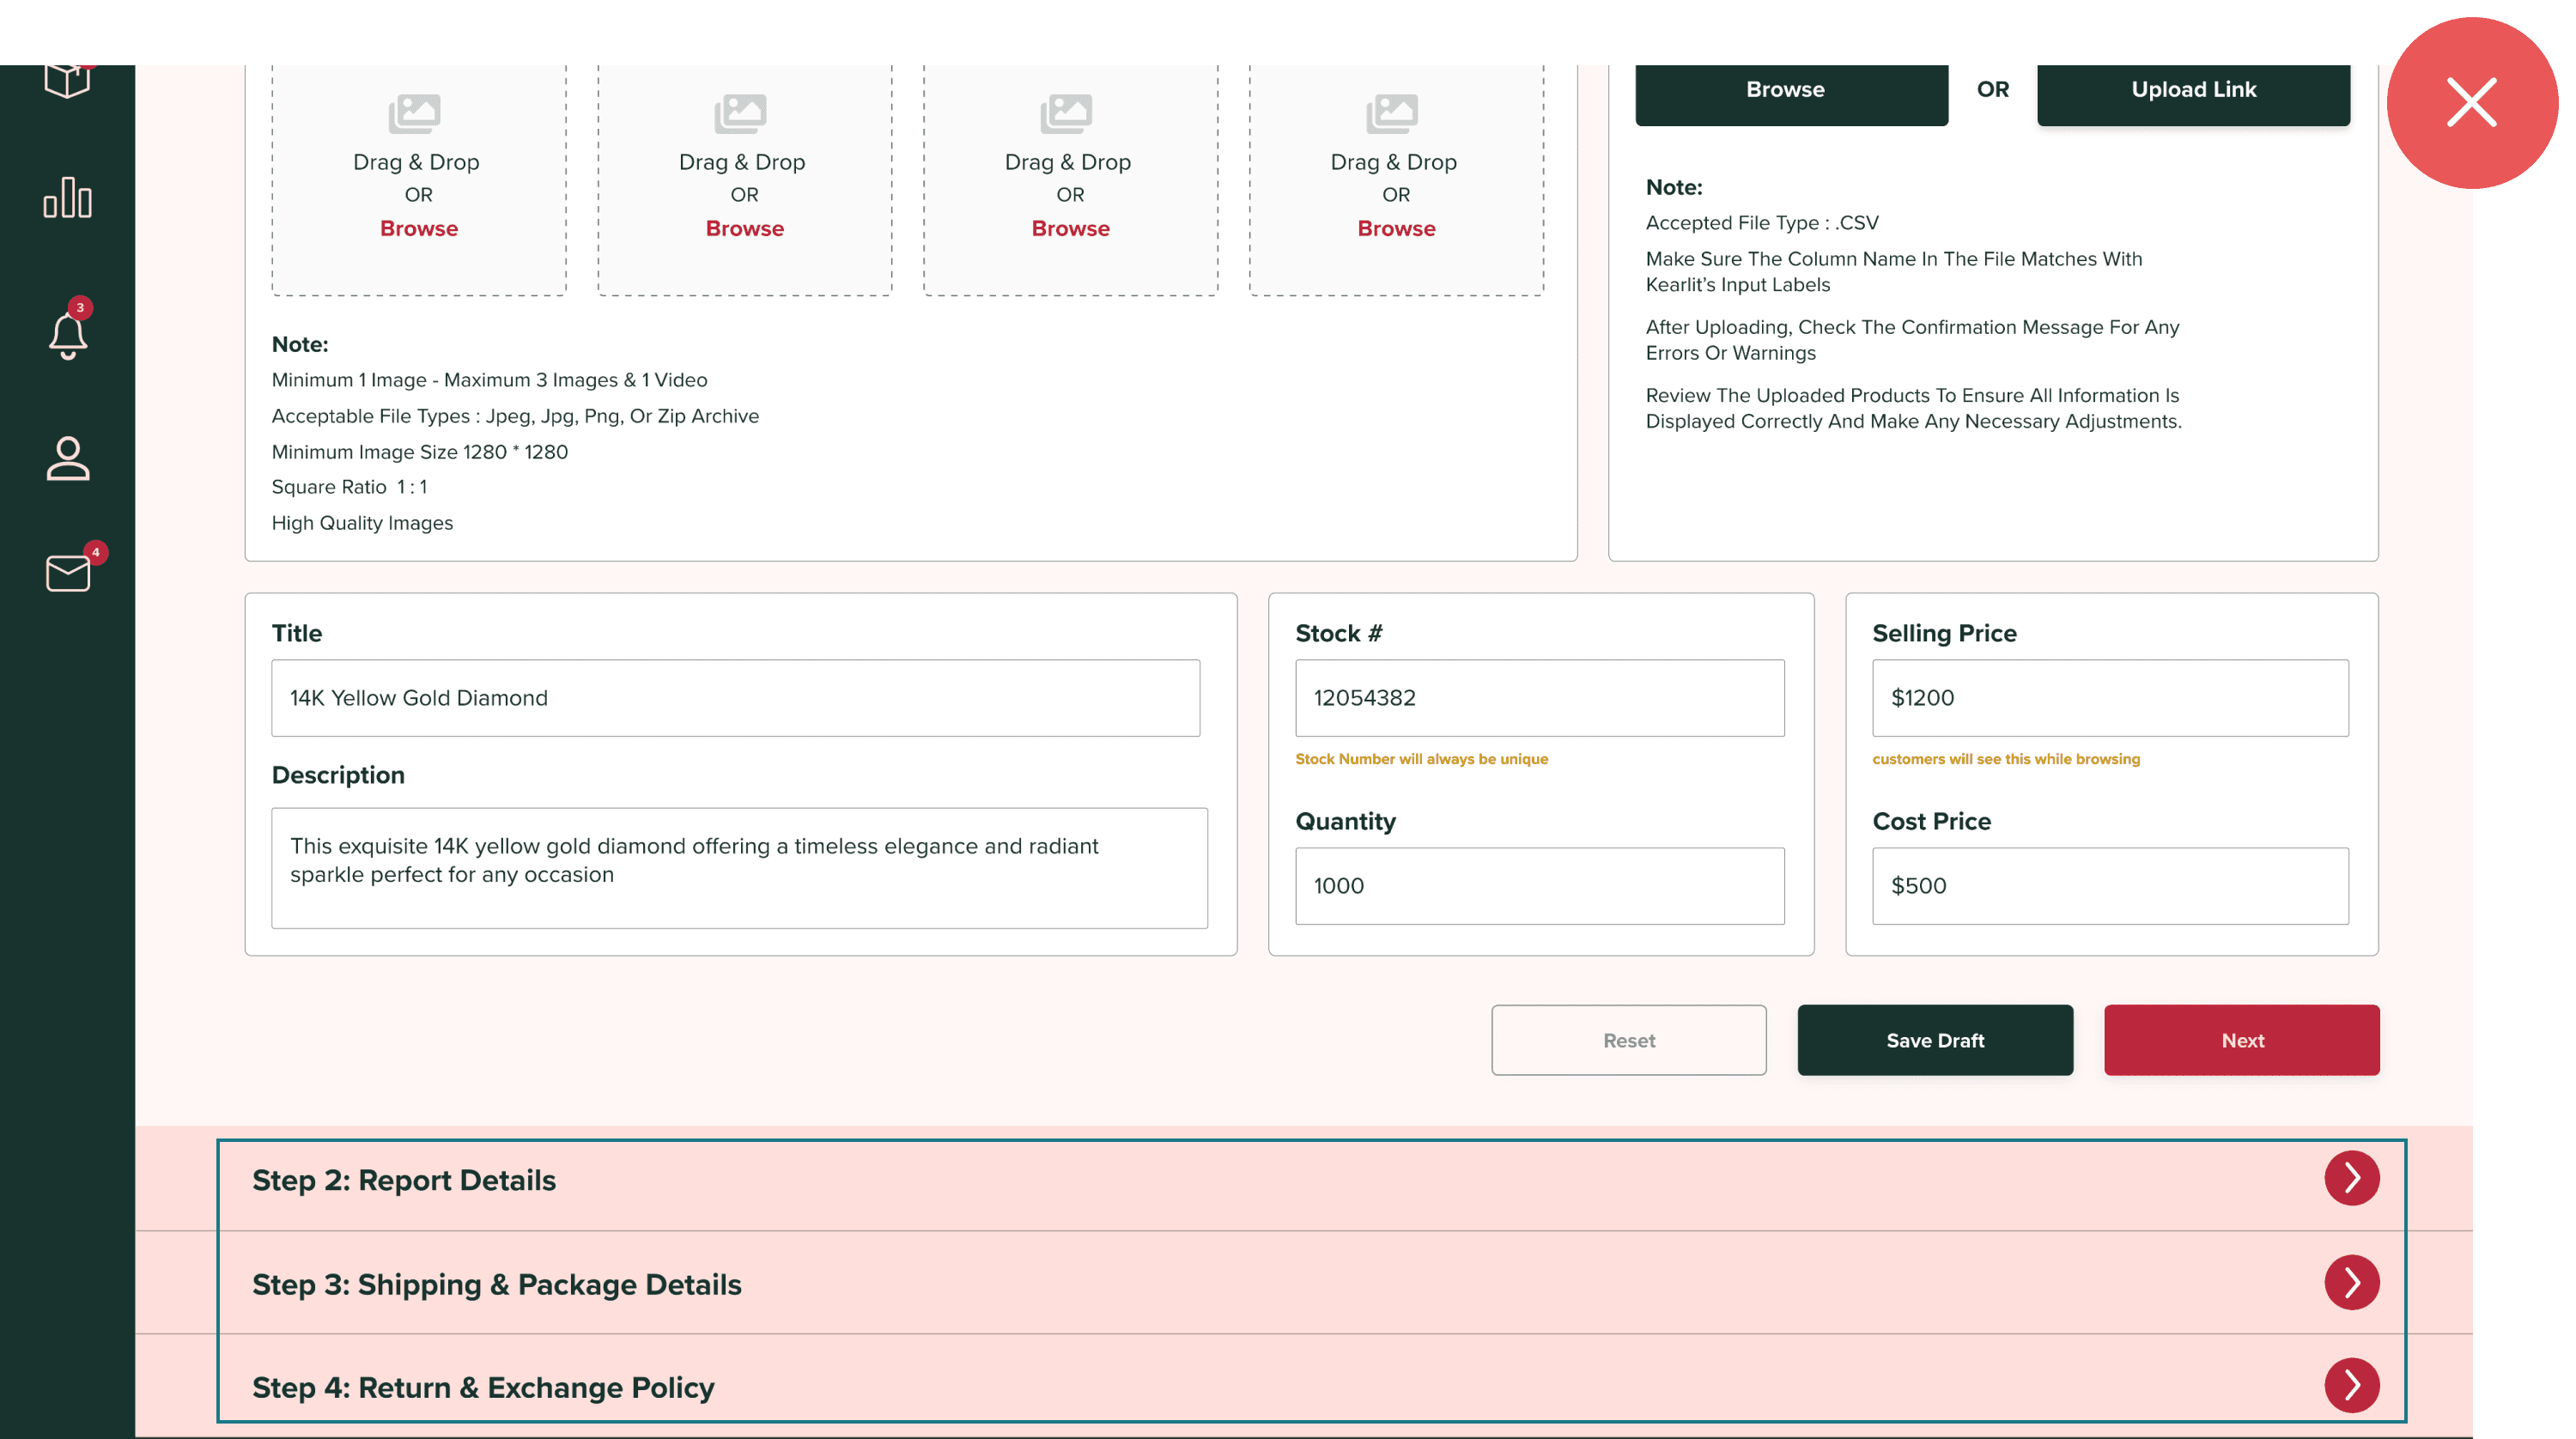Screen dimensions: 2576x1439
Task: Expand Step 4: Return & Exchange Policy arrow
Action: pos(2350,1385)
